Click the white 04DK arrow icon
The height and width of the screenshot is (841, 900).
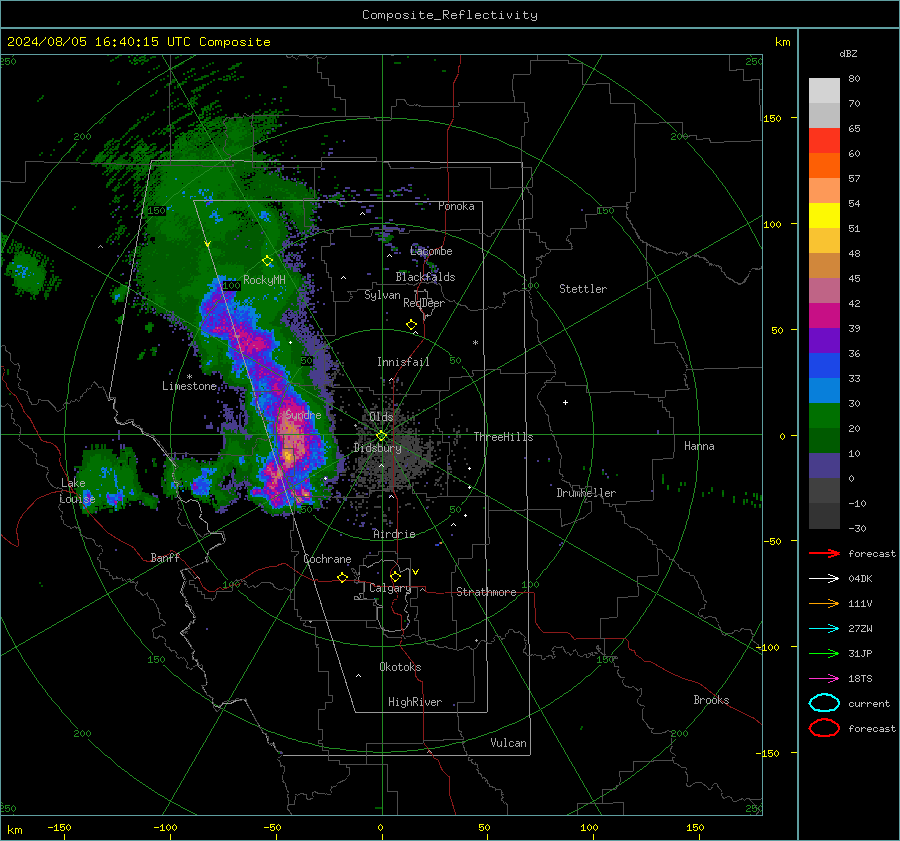pos(824,579)
